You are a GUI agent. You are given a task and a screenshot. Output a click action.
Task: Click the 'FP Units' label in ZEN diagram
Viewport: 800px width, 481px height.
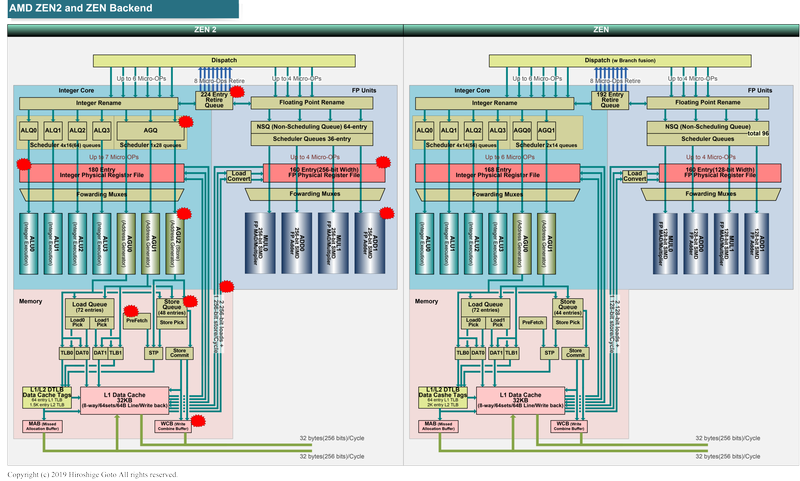760,90
